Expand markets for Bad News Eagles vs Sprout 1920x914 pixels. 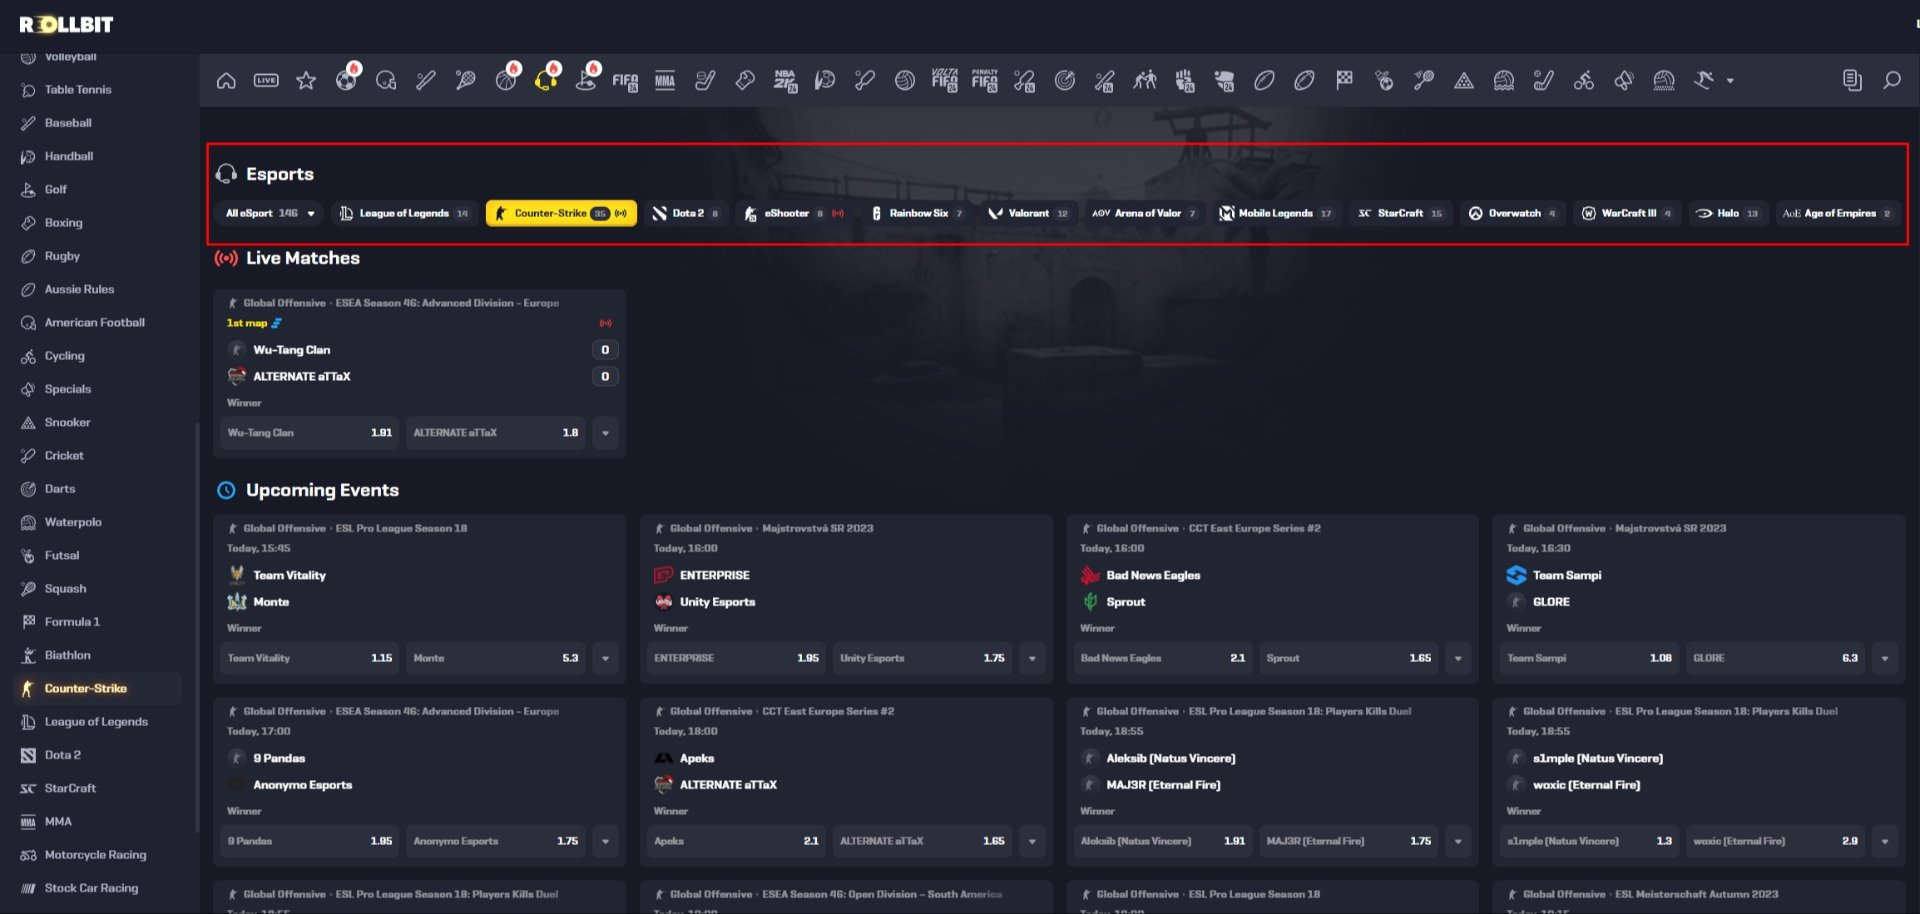tap(1458, 658)
